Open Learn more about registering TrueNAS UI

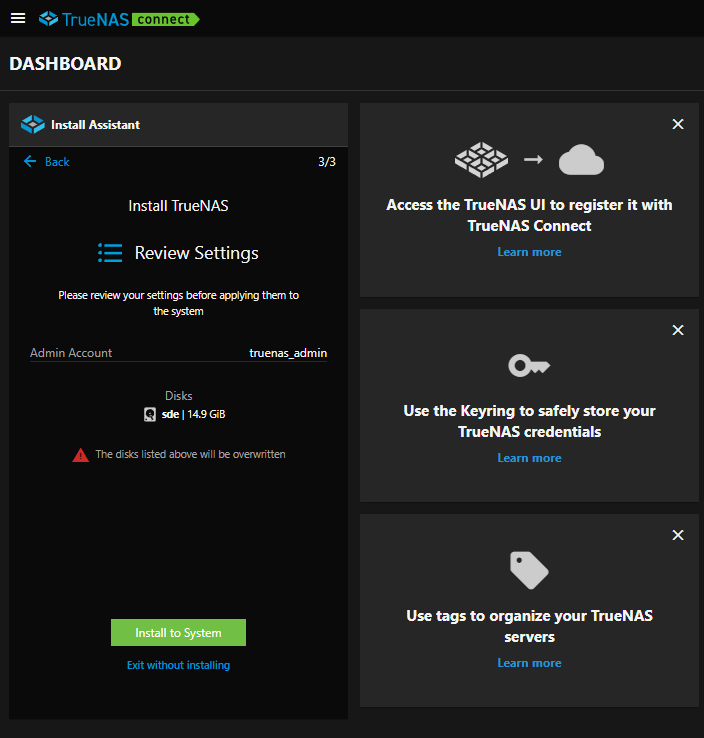click(529, 252)
